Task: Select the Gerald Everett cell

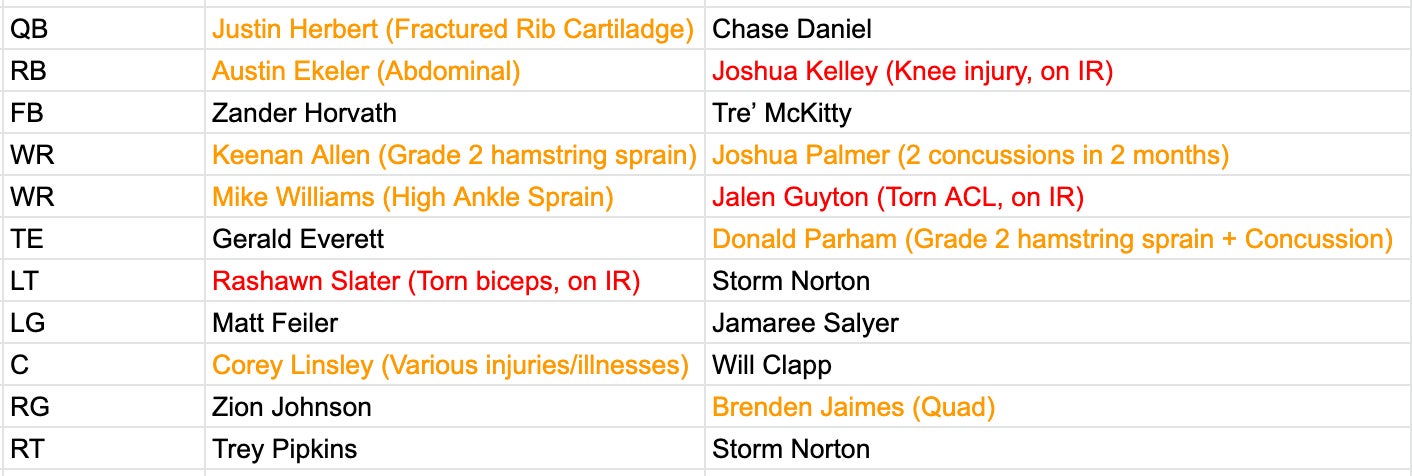Action: 298,239
